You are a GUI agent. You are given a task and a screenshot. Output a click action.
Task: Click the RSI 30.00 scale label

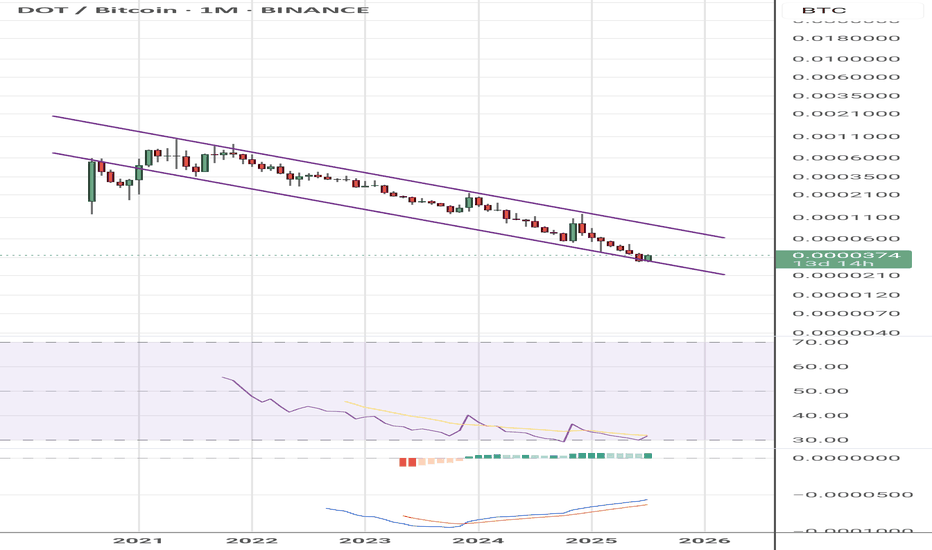pyautogui.click(x=821, y=441)
